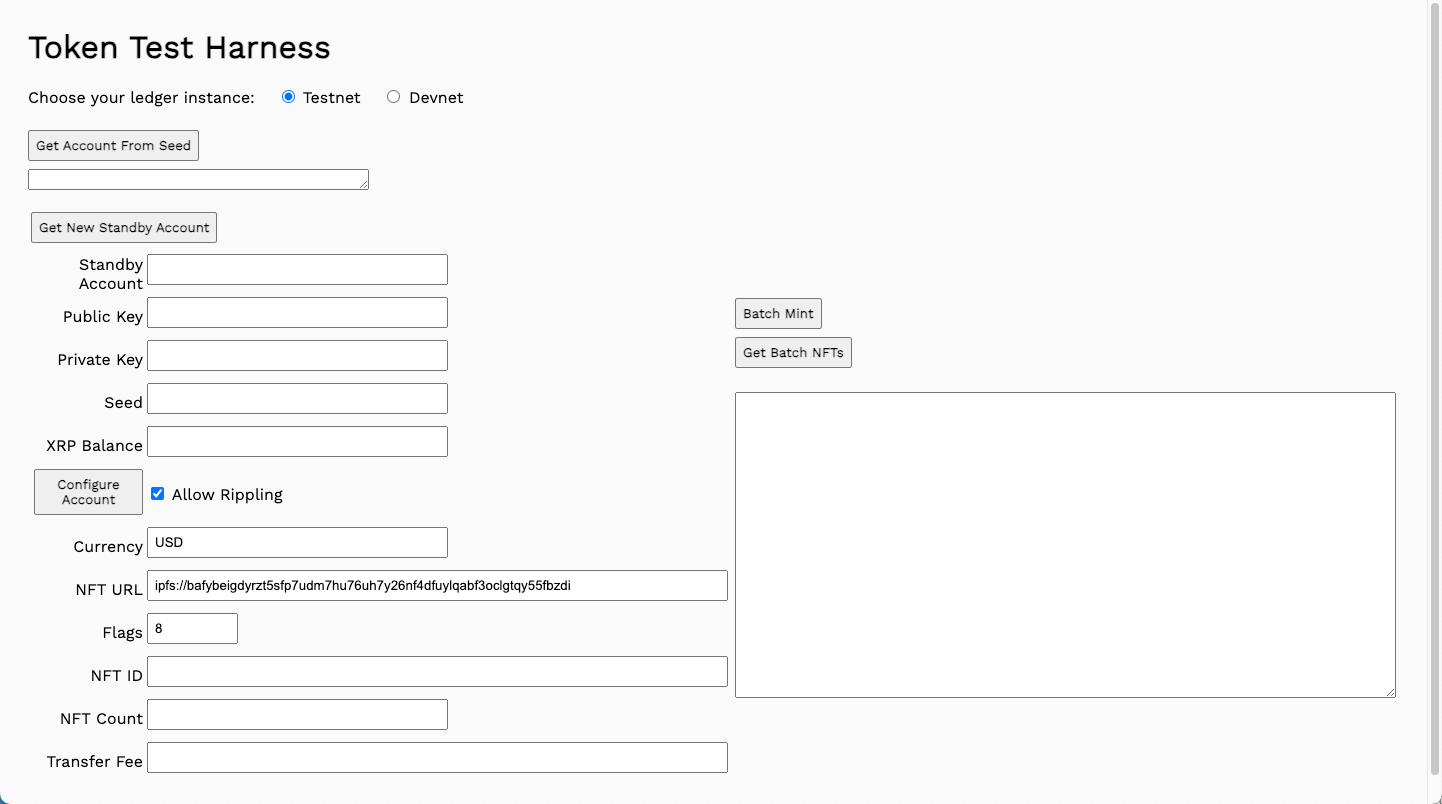Toggle the Allow Rippling checkbox
Image resolution: width=1442 pixels, height=804 pixels.
158,494
